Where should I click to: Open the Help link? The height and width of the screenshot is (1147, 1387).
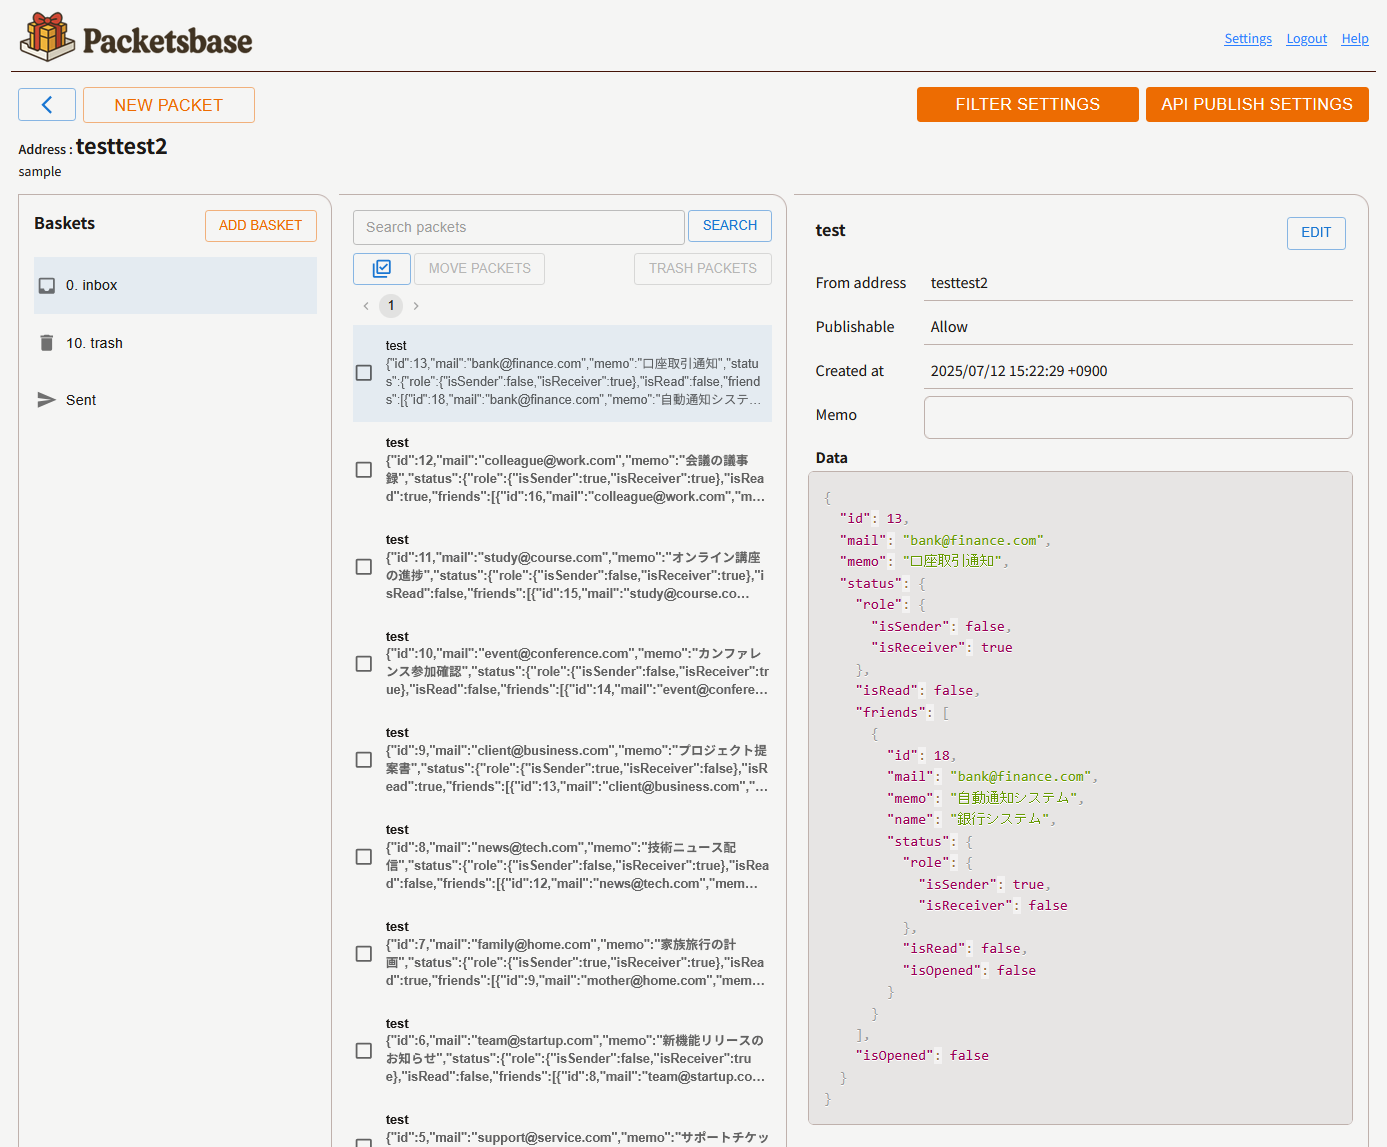point(1355,39)
